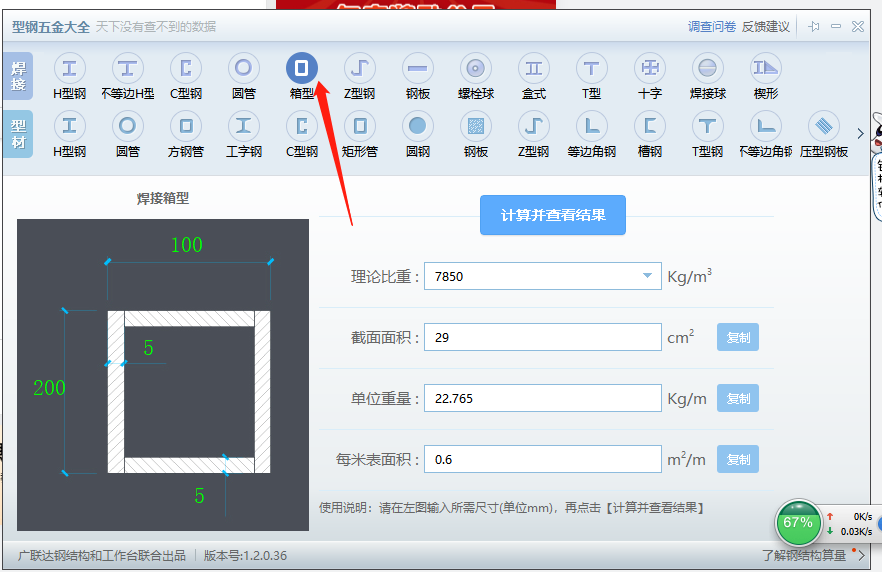Click 广联达钢结构和工作台联合出品 text
This screenshot has width=882, height=572.
click(x=102, y=556)
